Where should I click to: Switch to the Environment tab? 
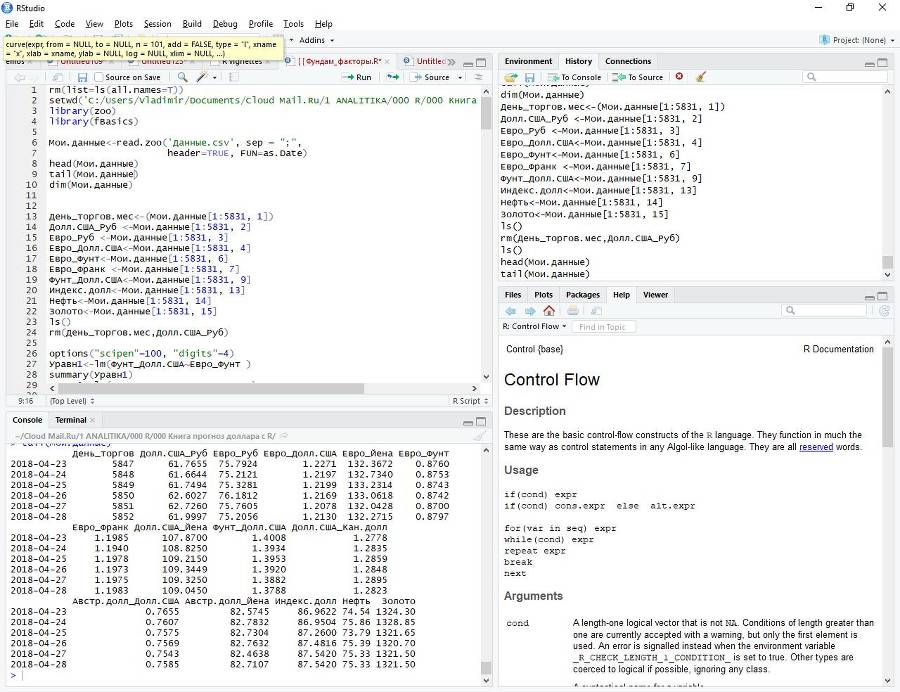pyautogui.click(x=528, y=61)
